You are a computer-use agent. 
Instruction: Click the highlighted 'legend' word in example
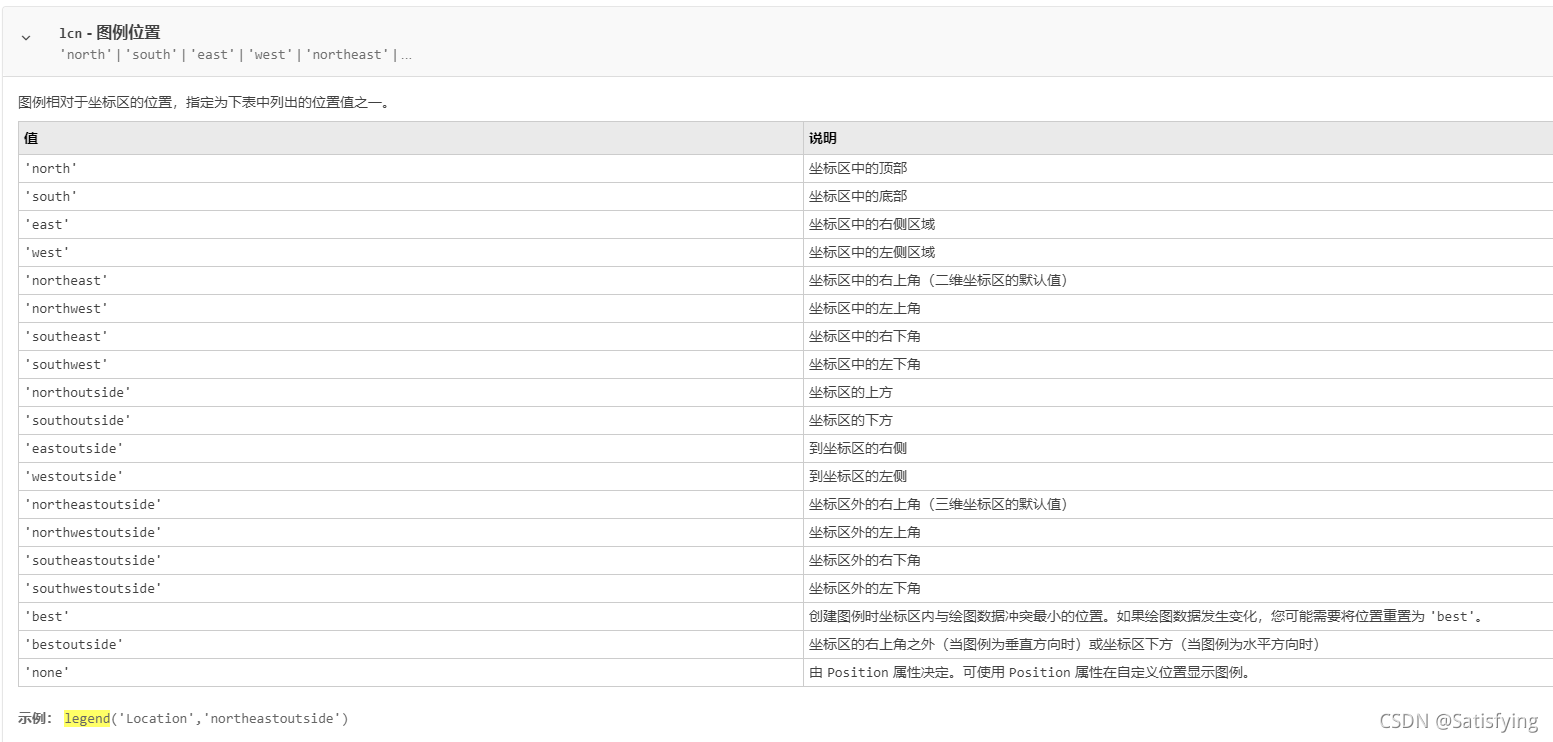87,718
